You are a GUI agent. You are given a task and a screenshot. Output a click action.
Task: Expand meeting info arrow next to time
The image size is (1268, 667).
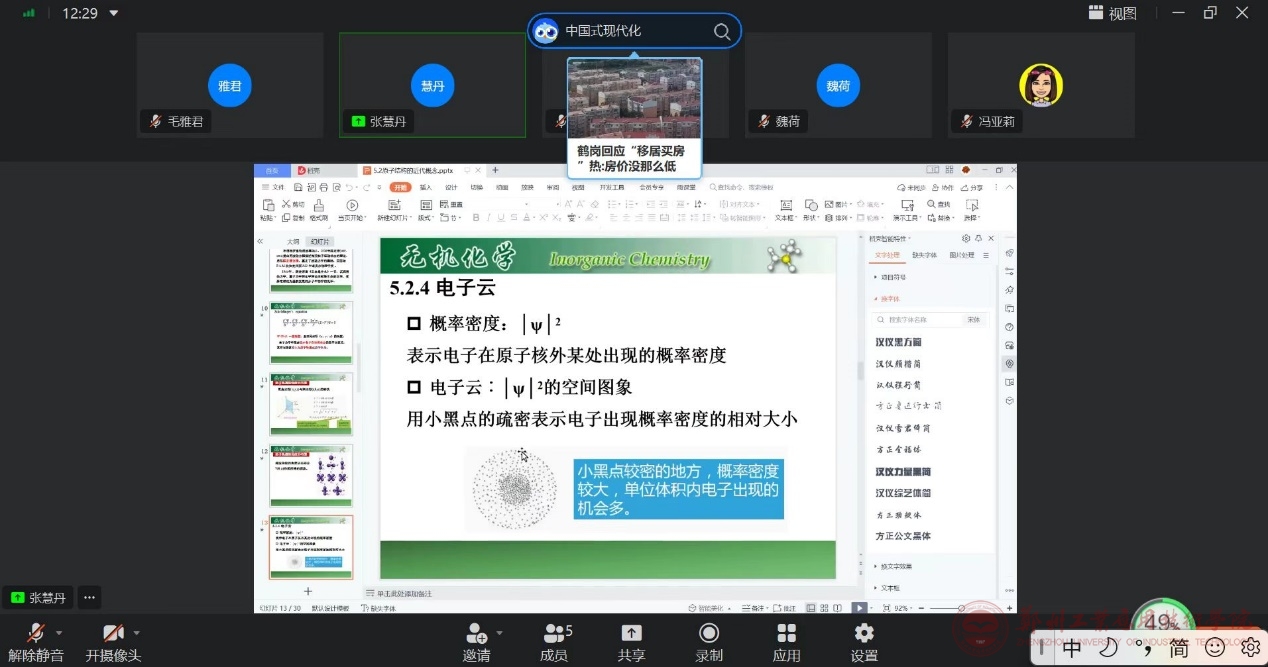click(113, 14)
